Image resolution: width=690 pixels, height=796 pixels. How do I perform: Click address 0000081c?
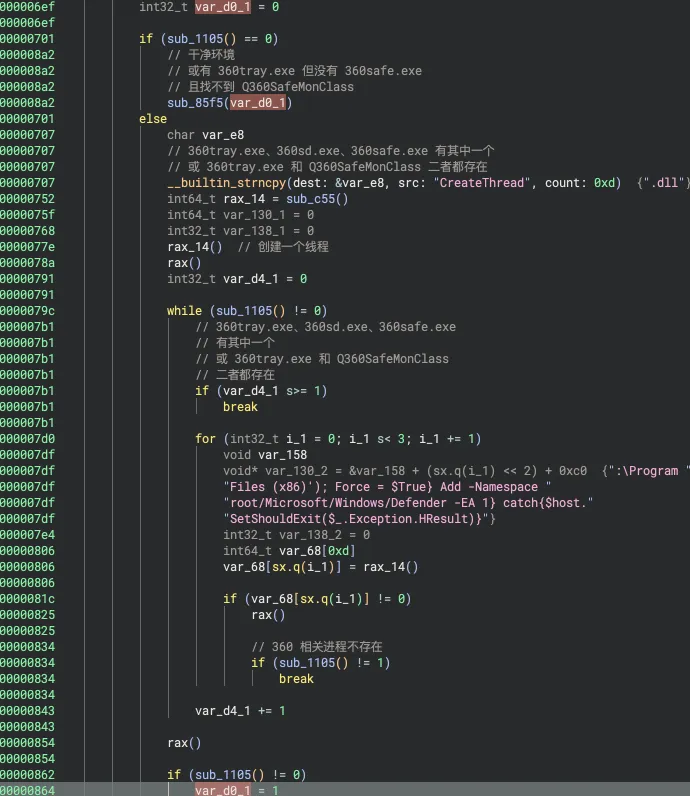coord(27,599)
